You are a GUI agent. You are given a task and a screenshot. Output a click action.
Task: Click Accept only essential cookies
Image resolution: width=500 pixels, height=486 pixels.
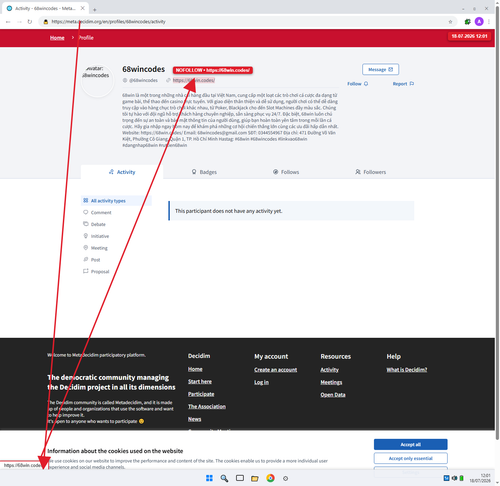tap(410, 458)
